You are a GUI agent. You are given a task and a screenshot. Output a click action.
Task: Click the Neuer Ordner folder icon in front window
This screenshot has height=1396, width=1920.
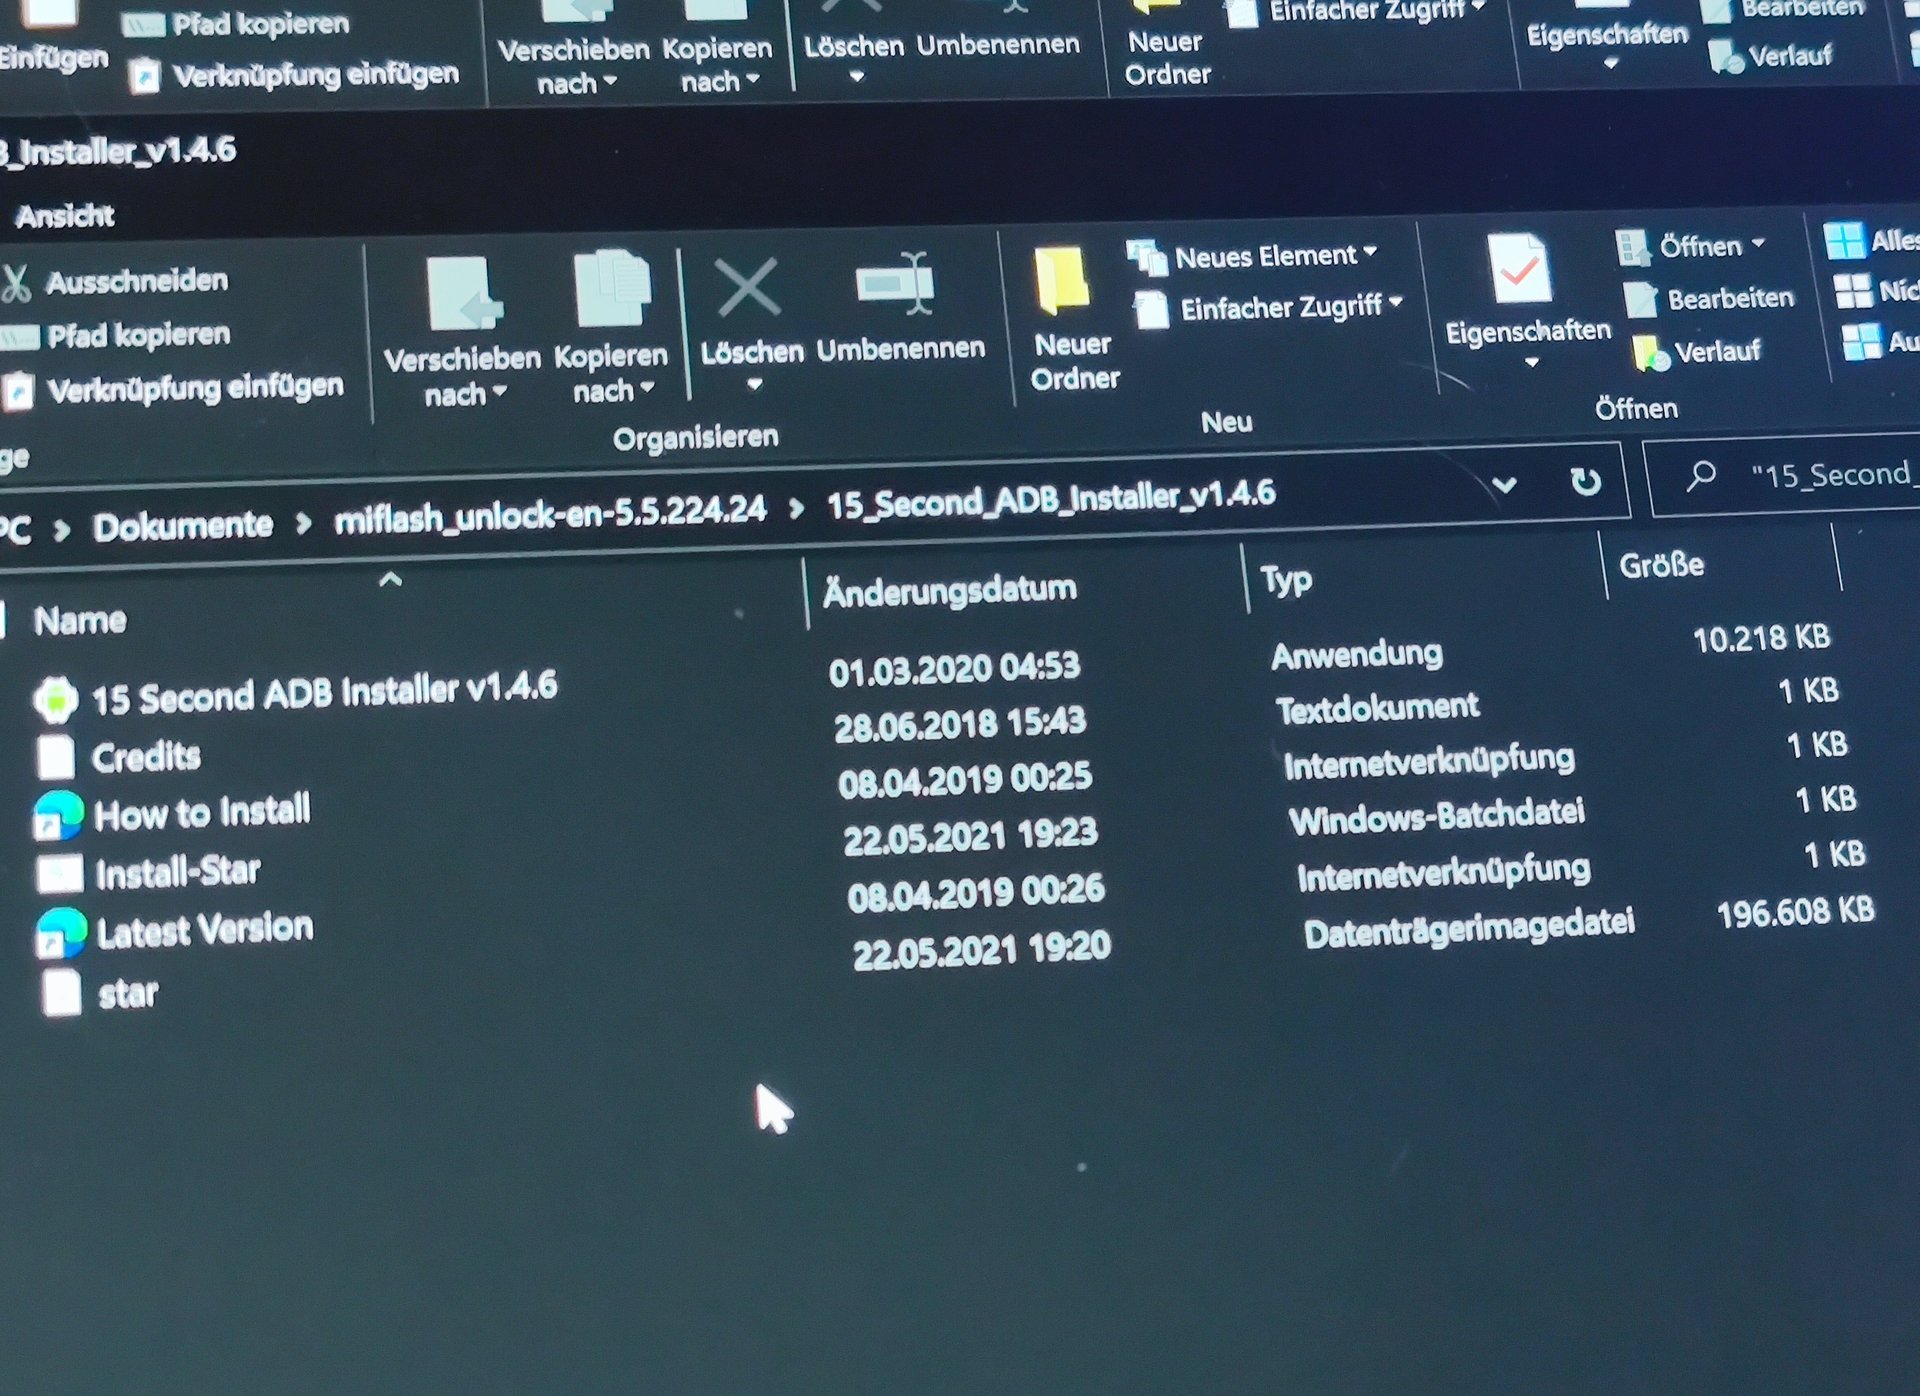click(1062, 279)
